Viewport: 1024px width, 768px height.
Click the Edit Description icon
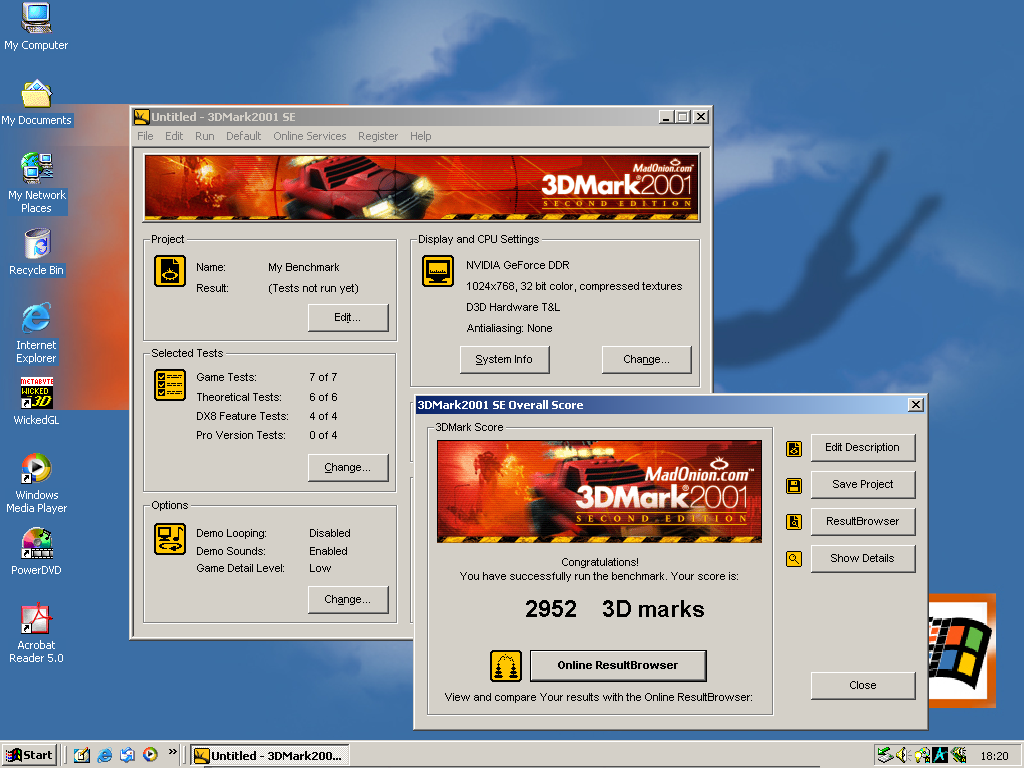(x=793, y=449)
